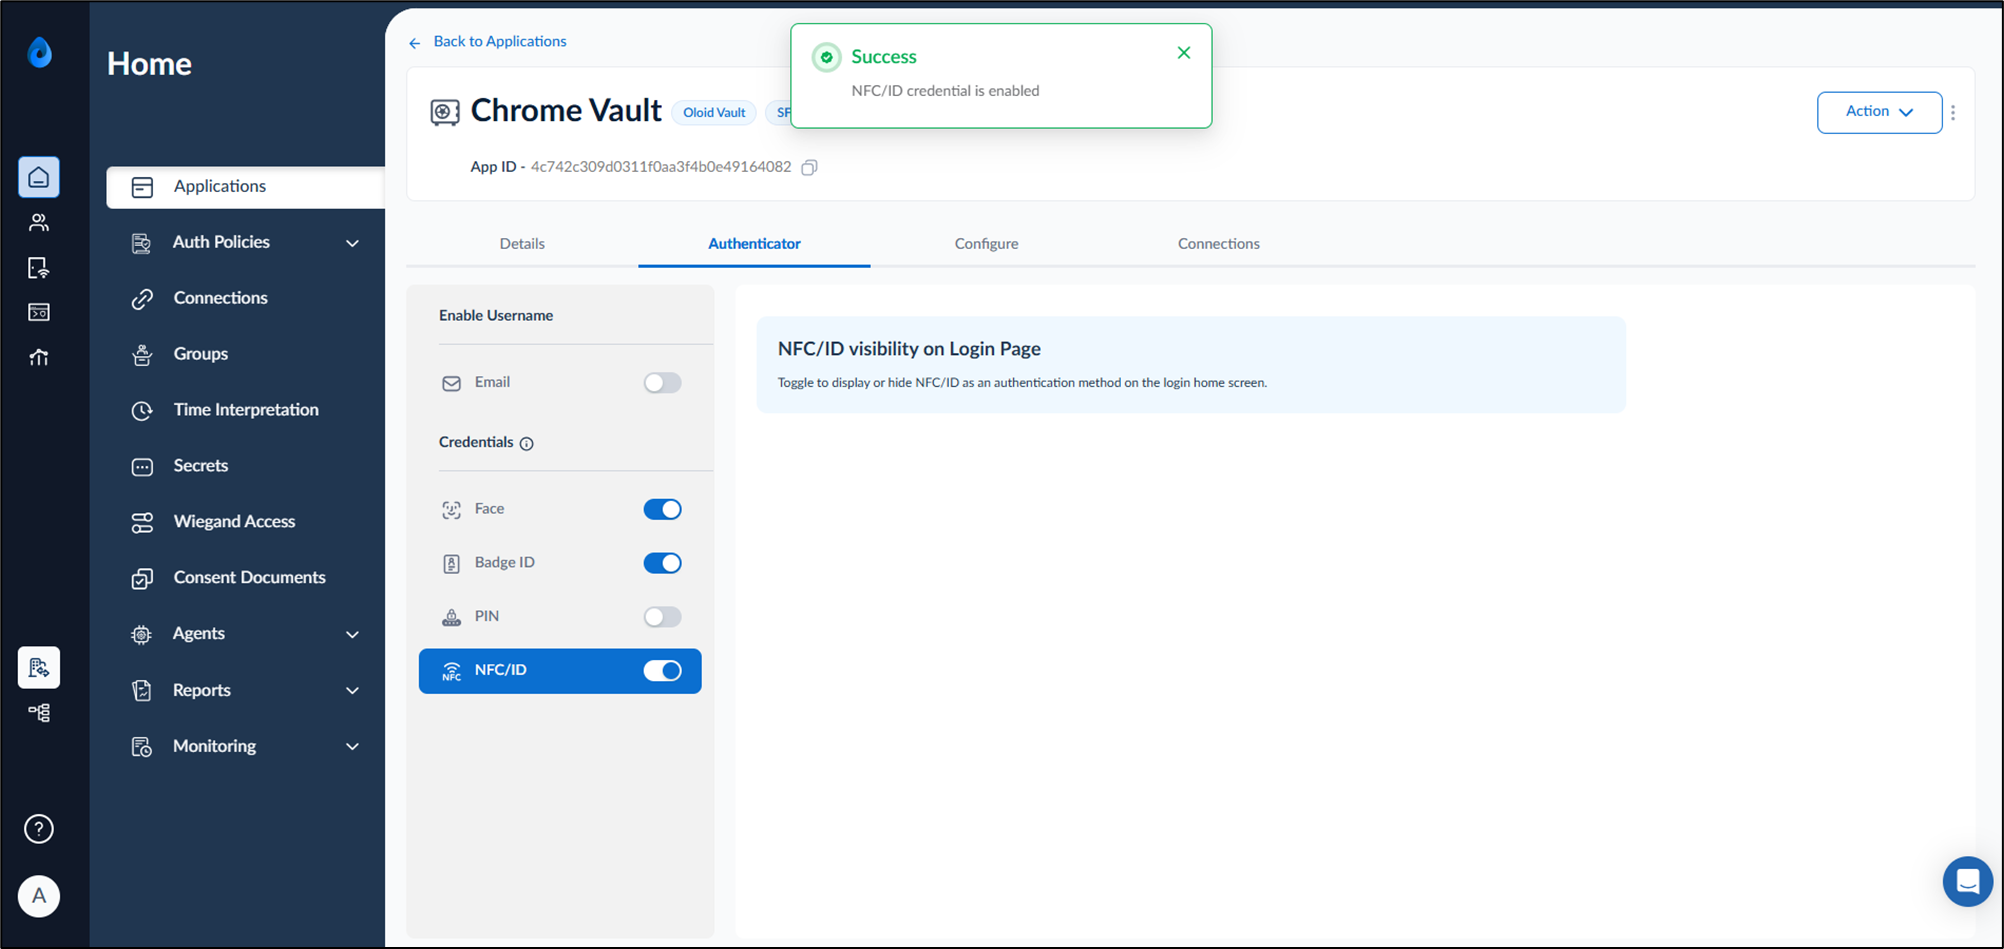Click the green Success checkmark icon
2004x949 pixels.
[826, 57]
